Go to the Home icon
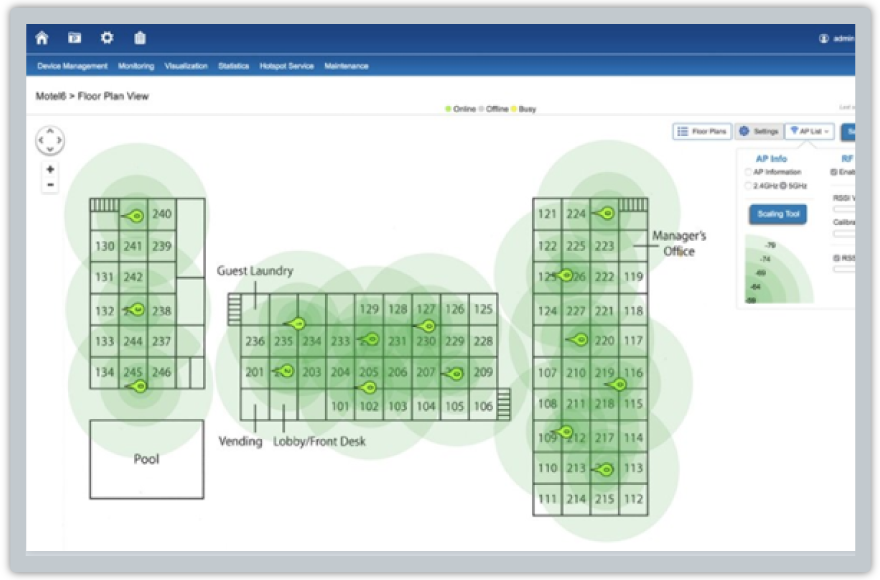Viewport: 880px width, 580px height. click(42, 38)
